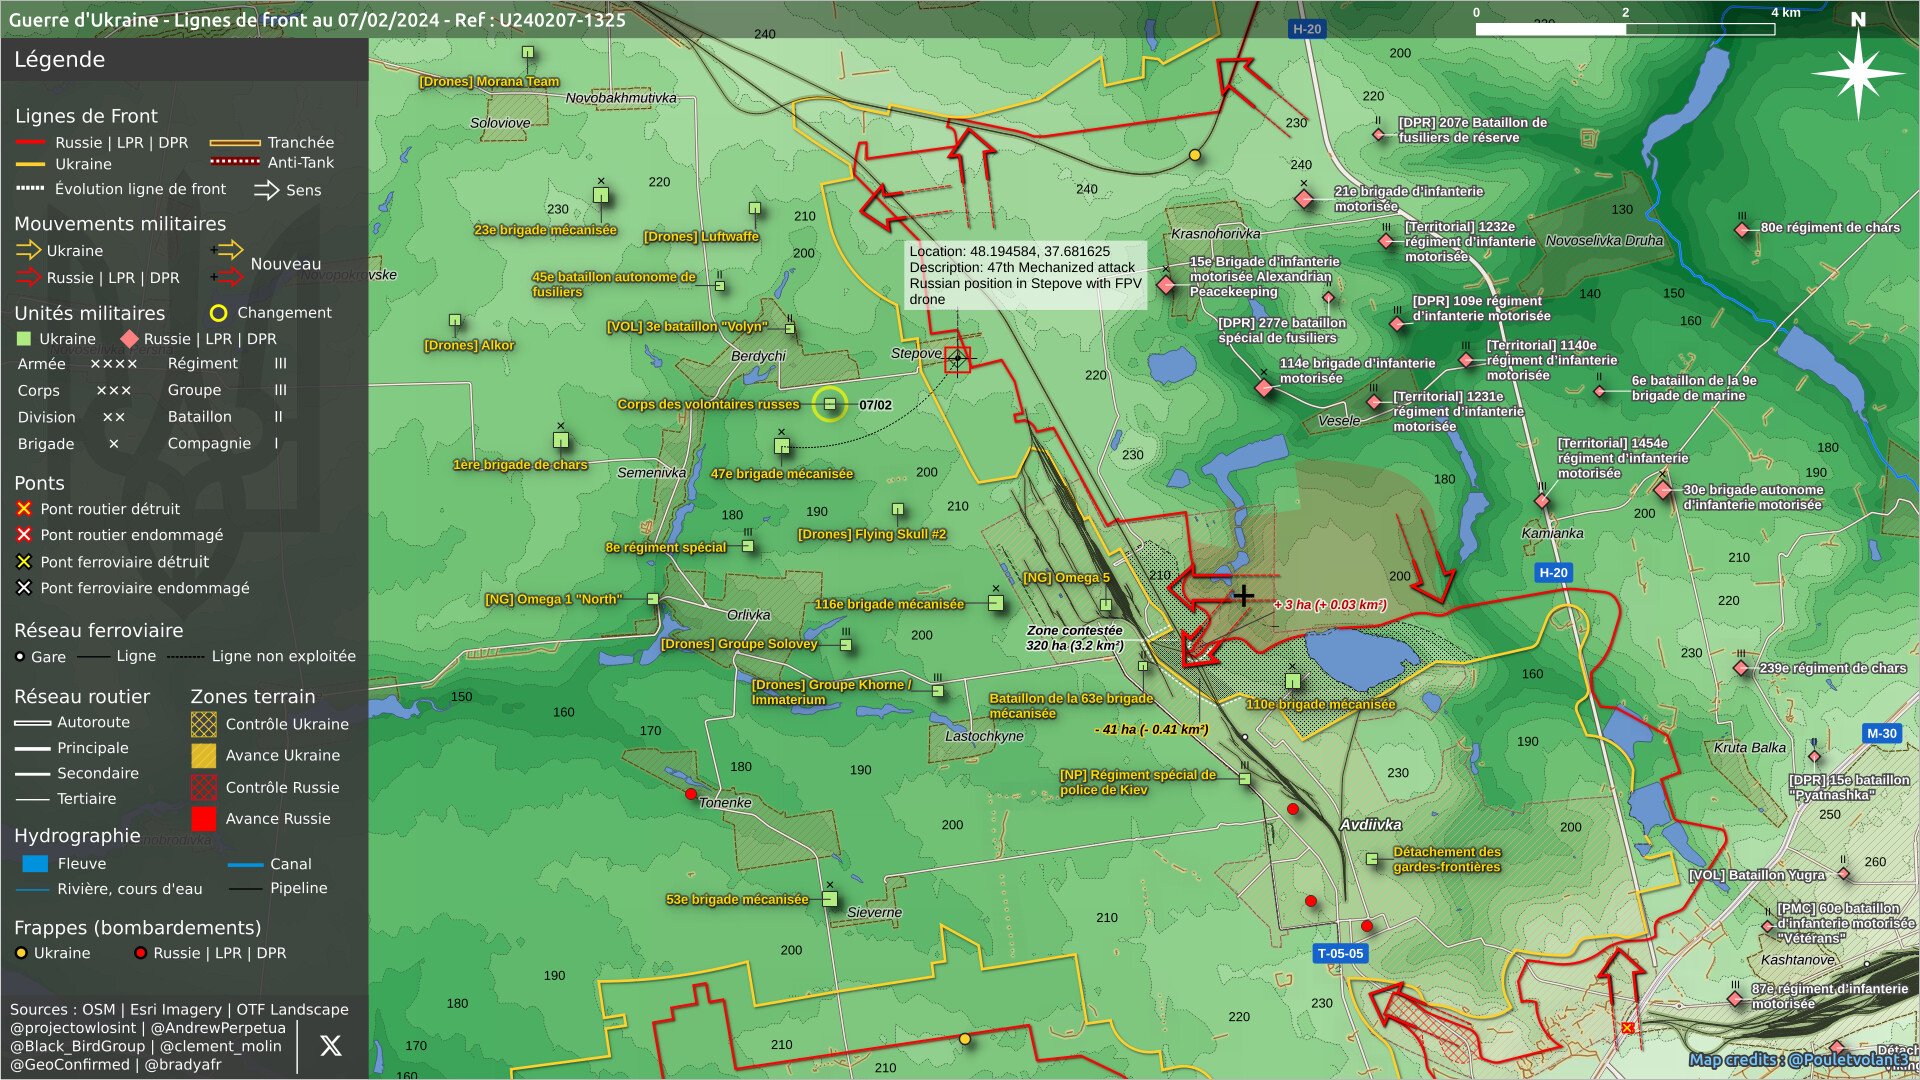Click the 'Avance Ukraine' yellow swatch
1920x1080 pixels.
[203, 755]
